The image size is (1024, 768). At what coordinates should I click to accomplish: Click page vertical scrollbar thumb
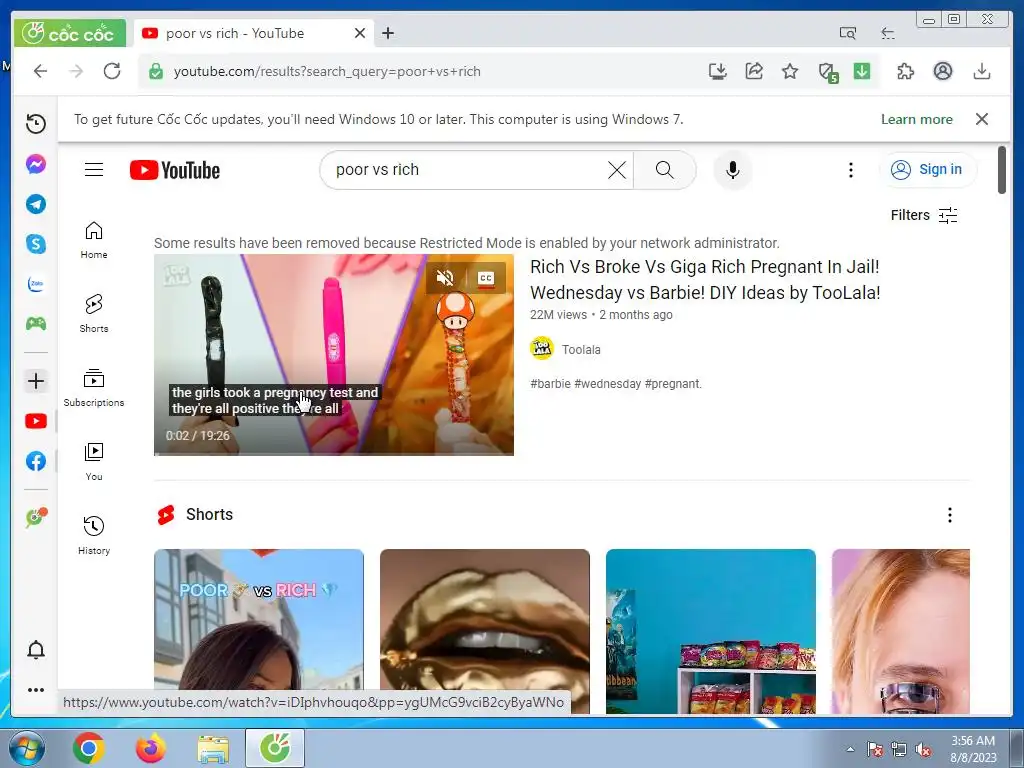(x=1002, y=170)
